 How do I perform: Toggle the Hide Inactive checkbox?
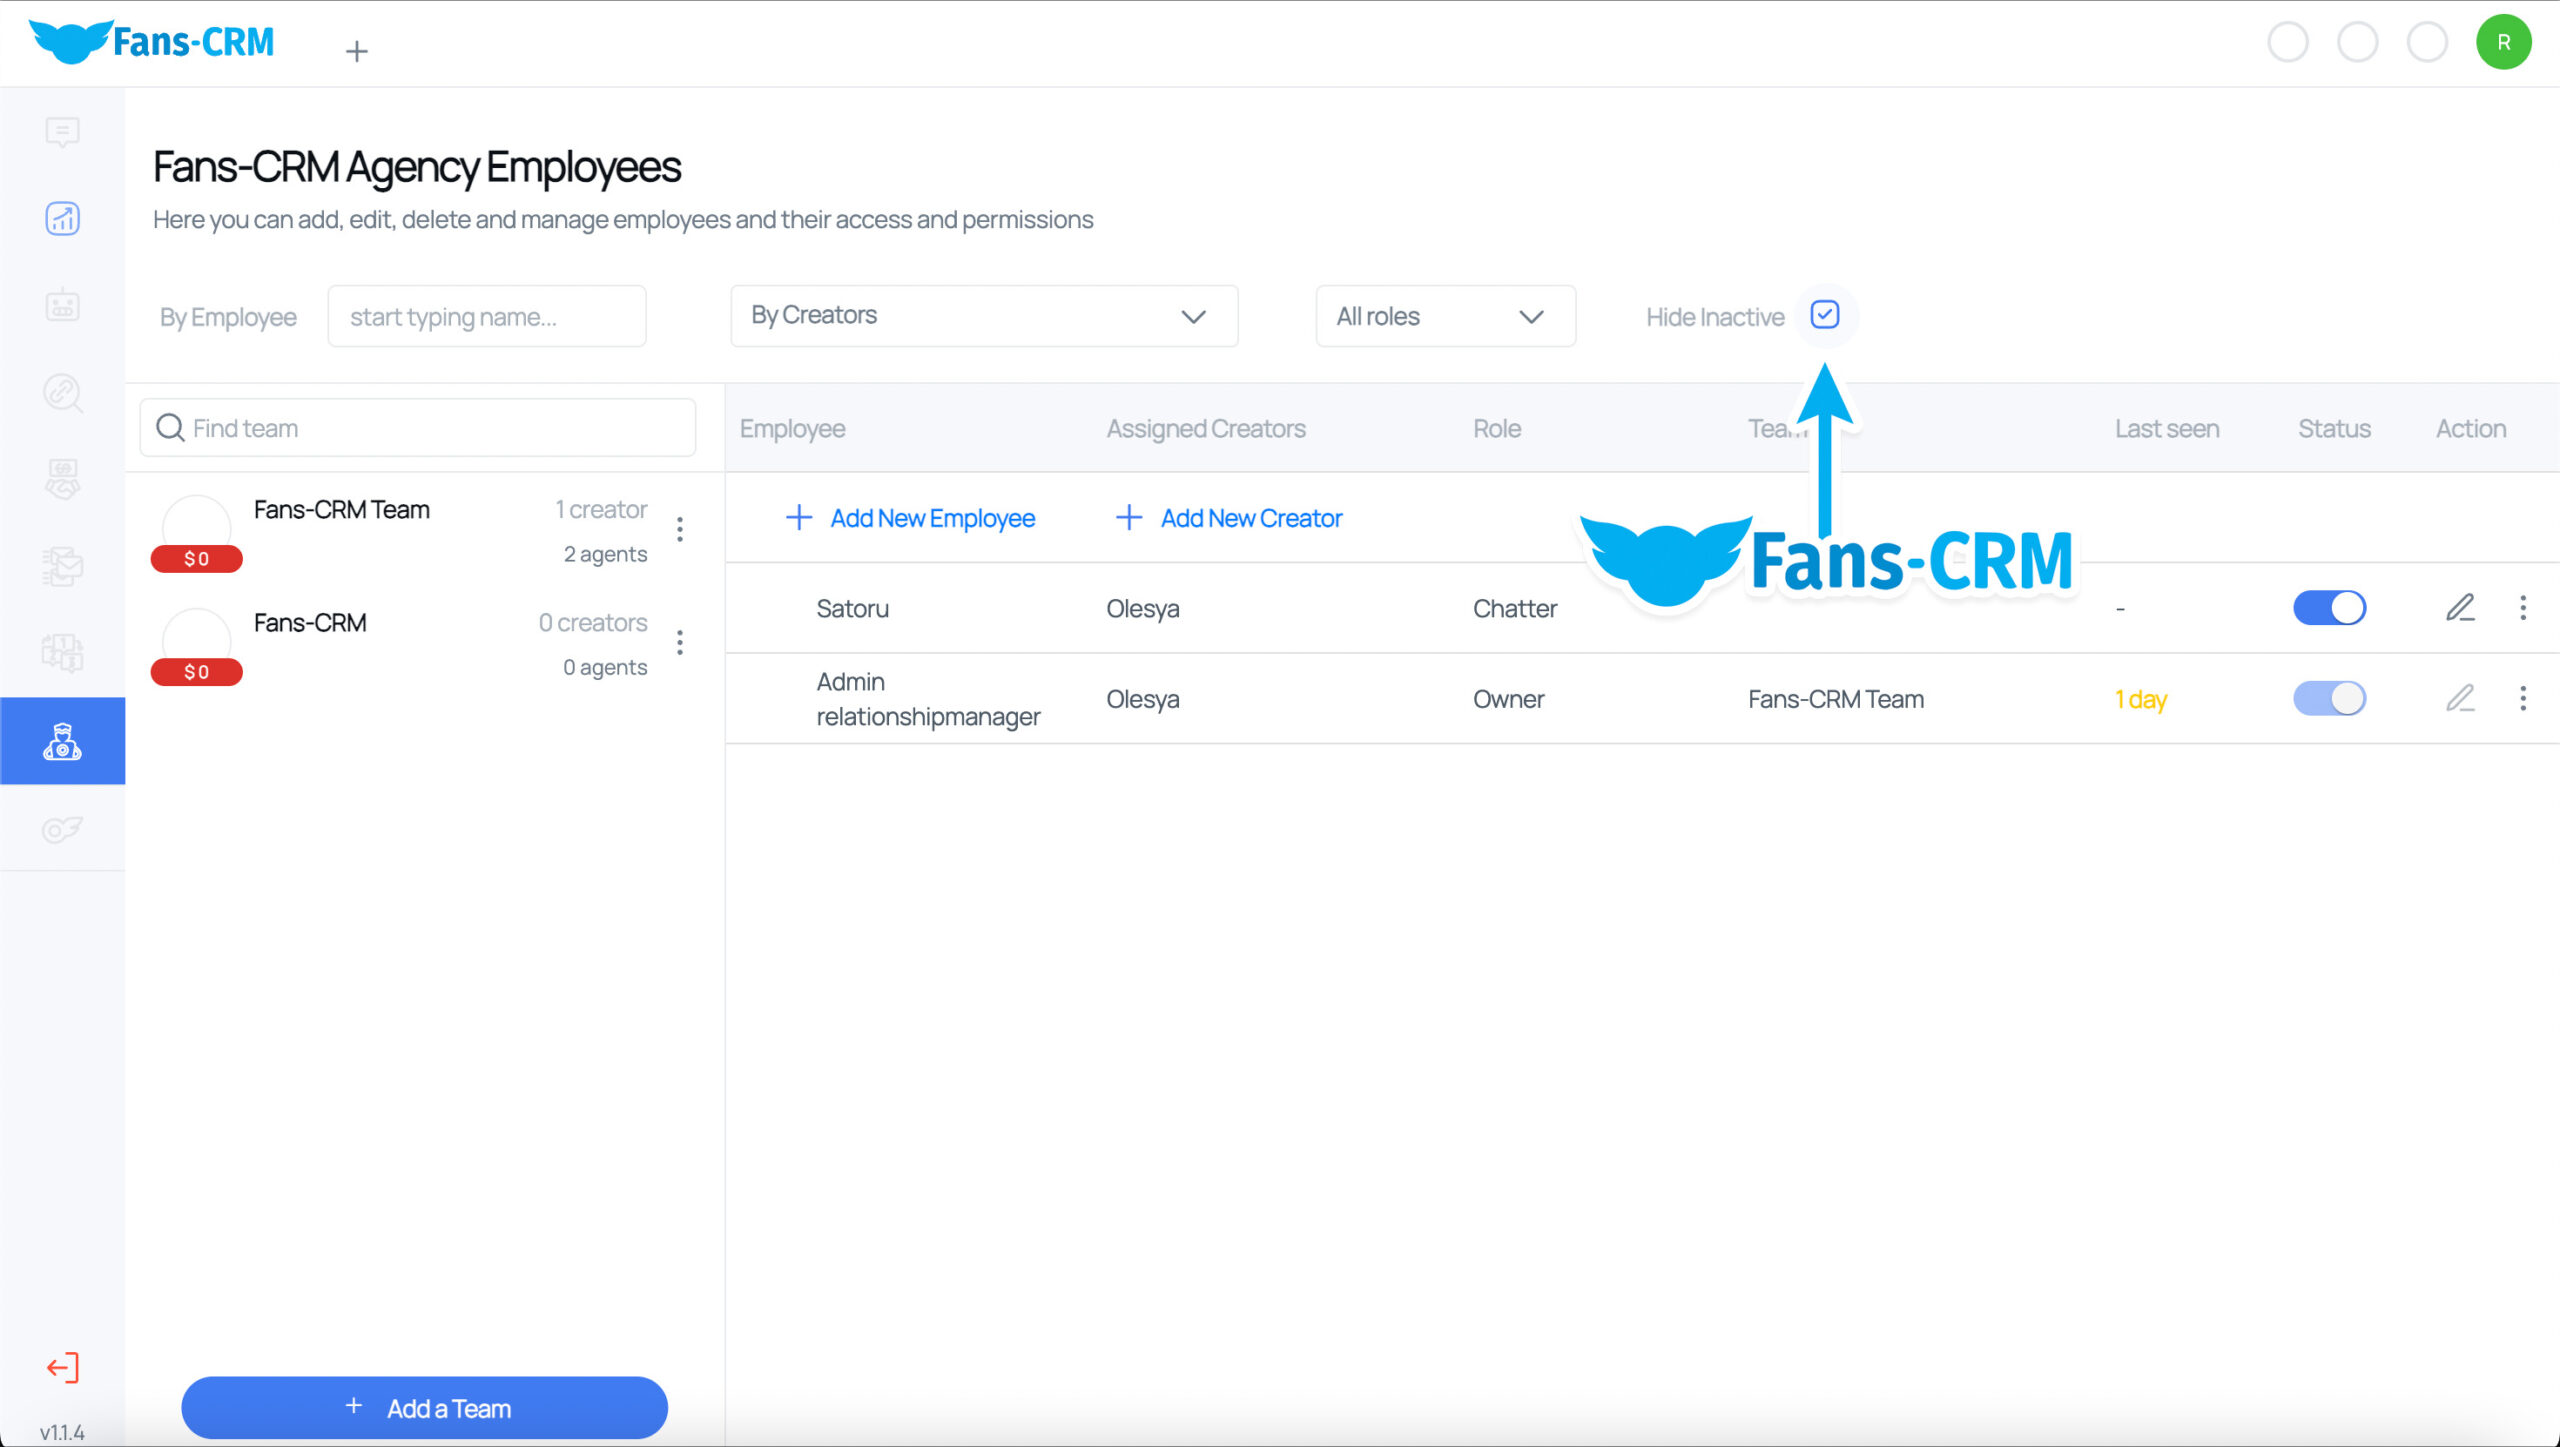point(1825,315)
